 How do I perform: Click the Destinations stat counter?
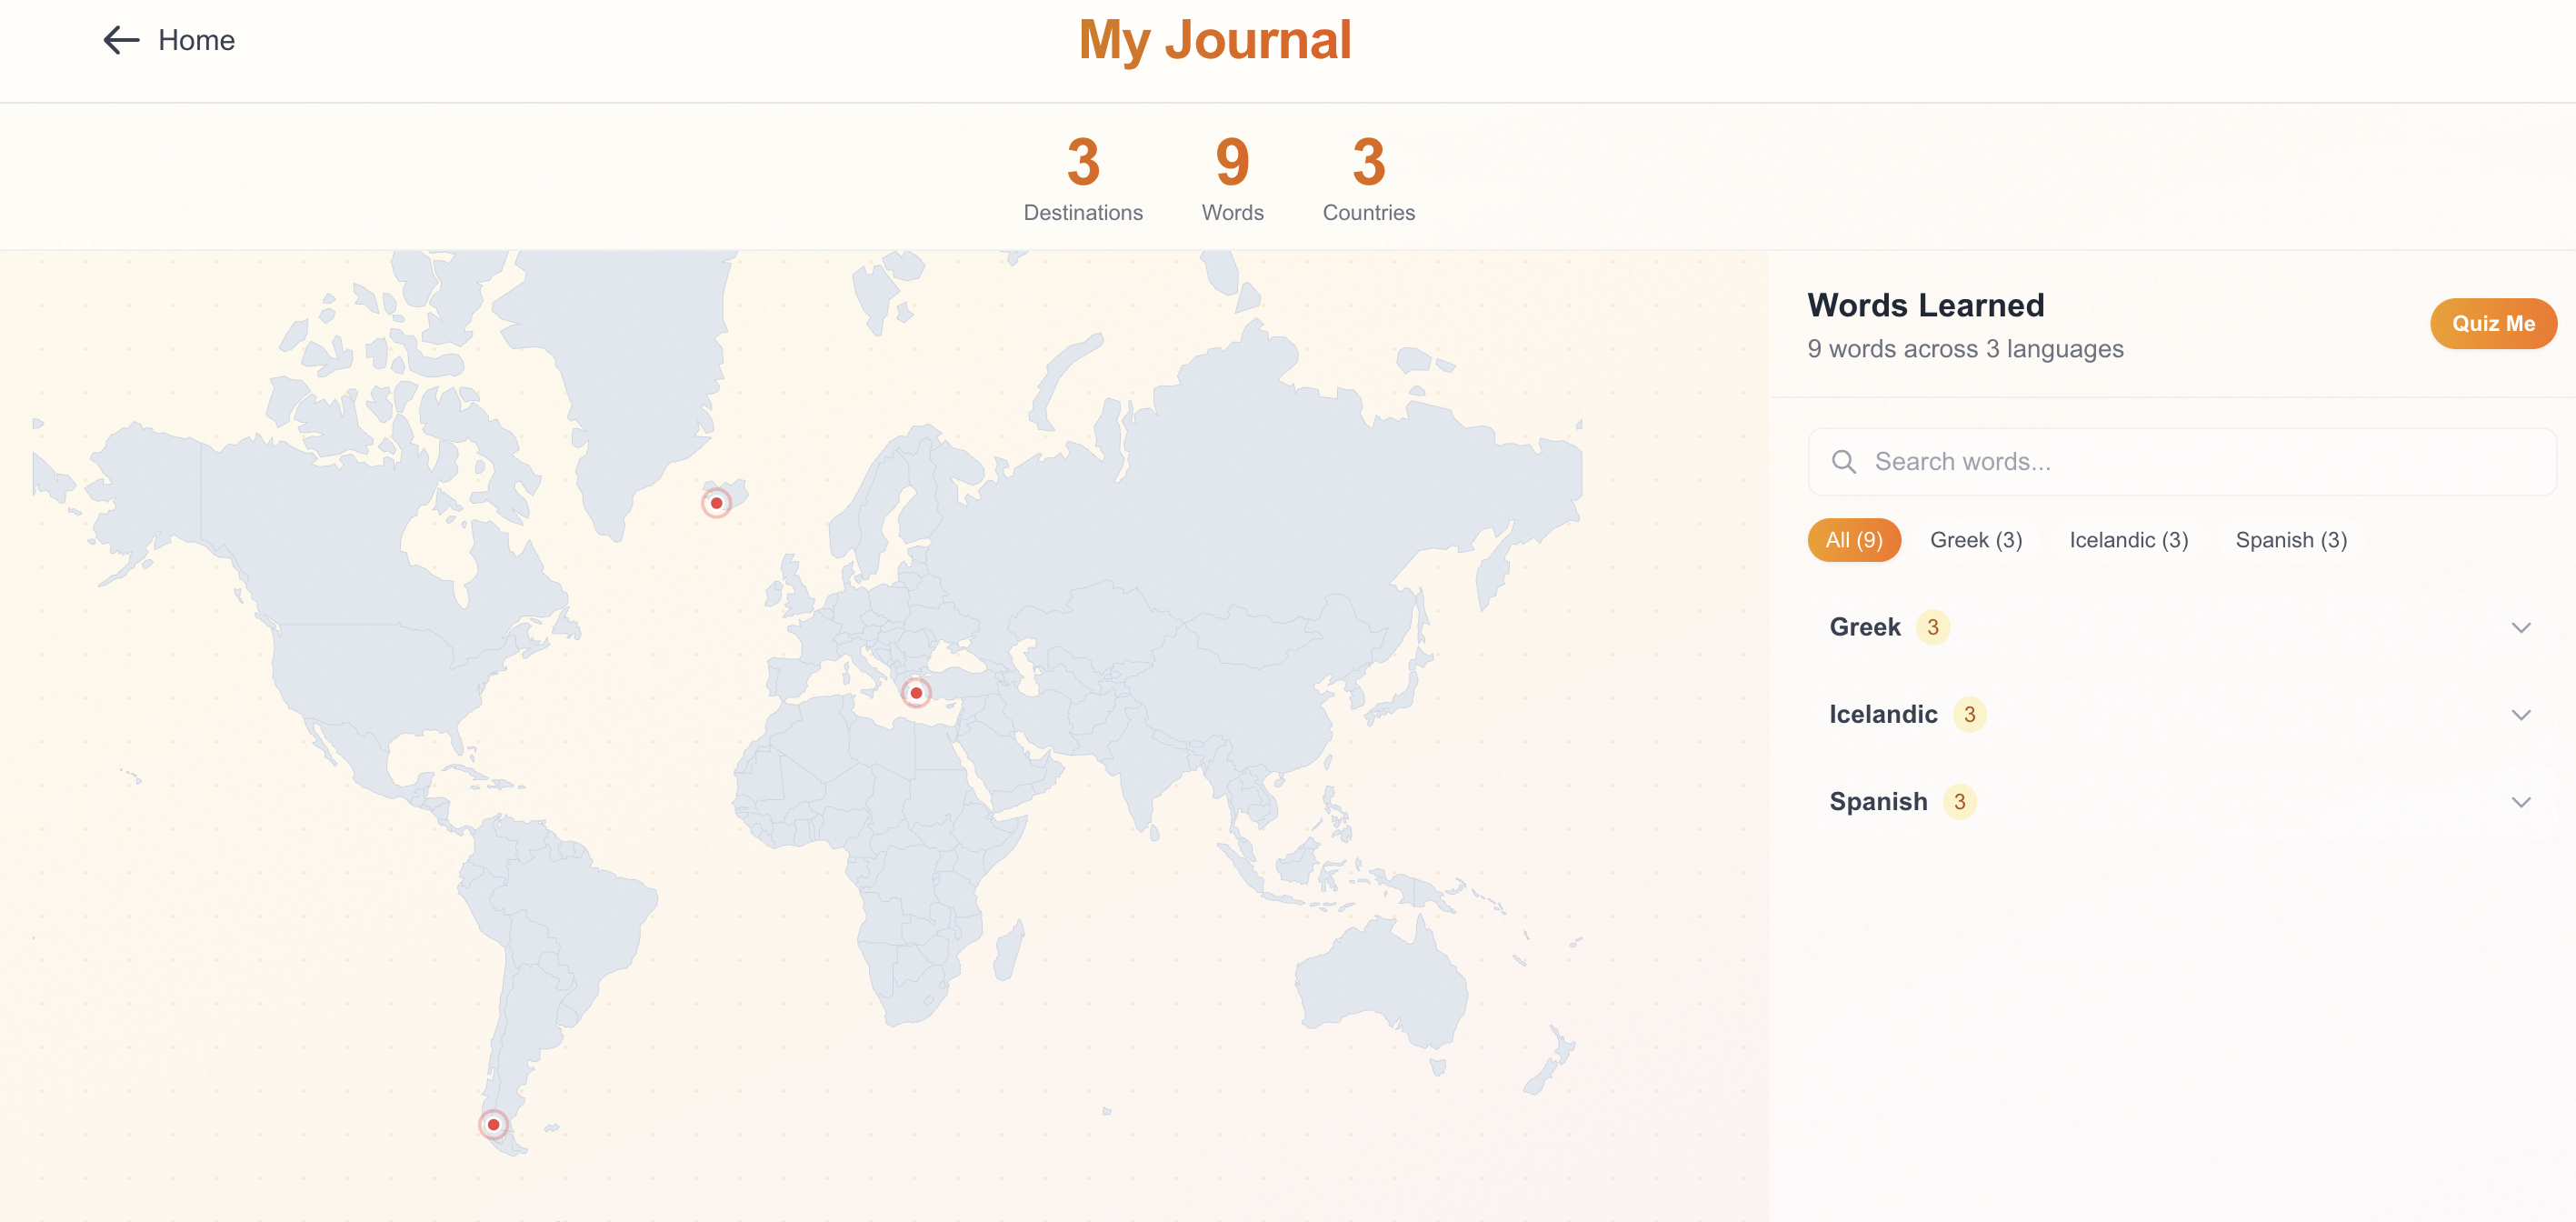(1082, 178)
